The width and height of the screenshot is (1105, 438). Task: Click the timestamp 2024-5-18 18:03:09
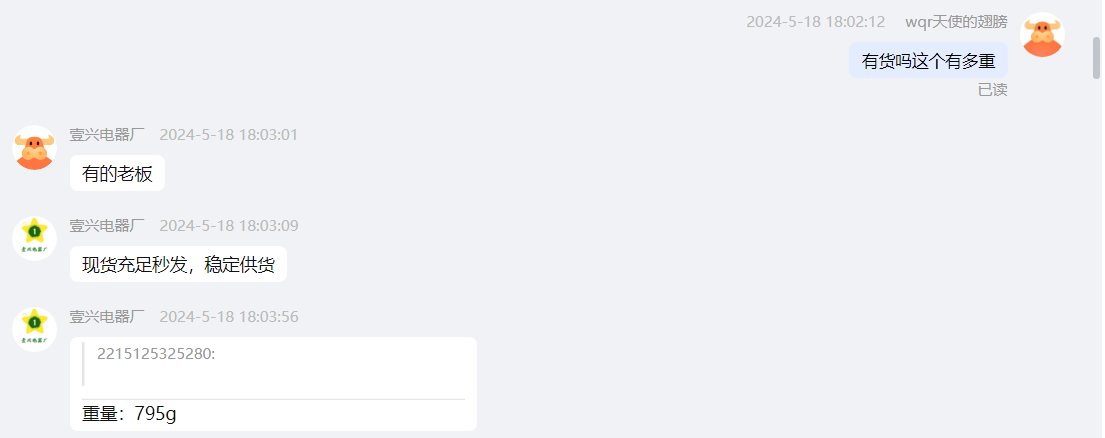229,225
